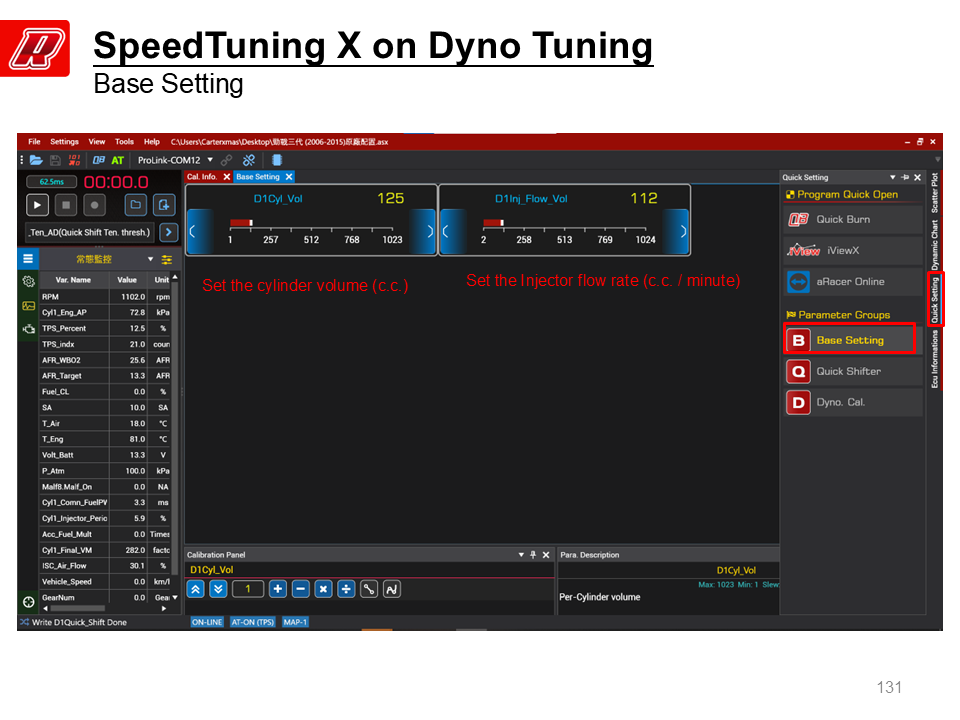Open aRacer Online
The image size is (960, 720).
click(x=853, y=282)
